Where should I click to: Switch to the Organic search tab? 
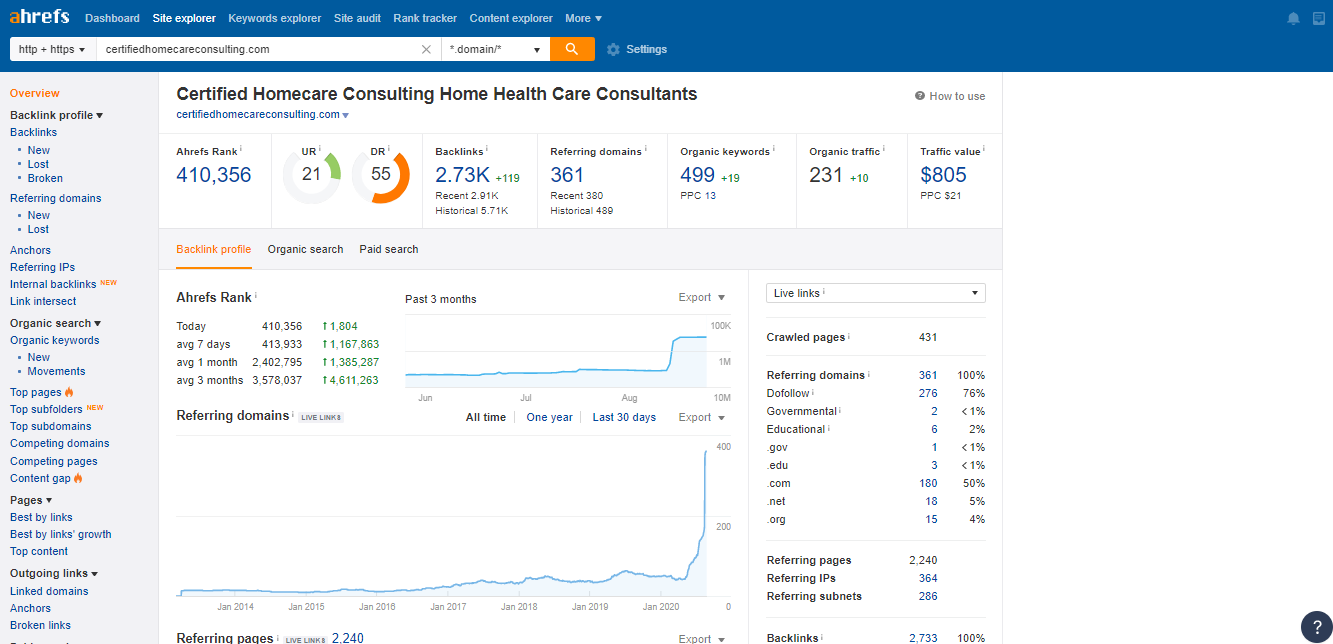(x=305, y=249)
